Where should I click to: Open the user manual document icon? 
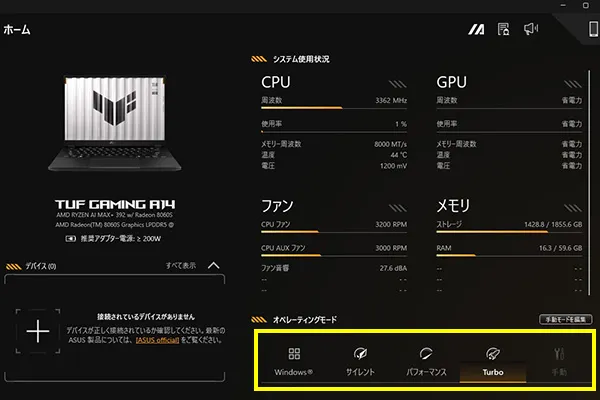[x=505, y=29]
